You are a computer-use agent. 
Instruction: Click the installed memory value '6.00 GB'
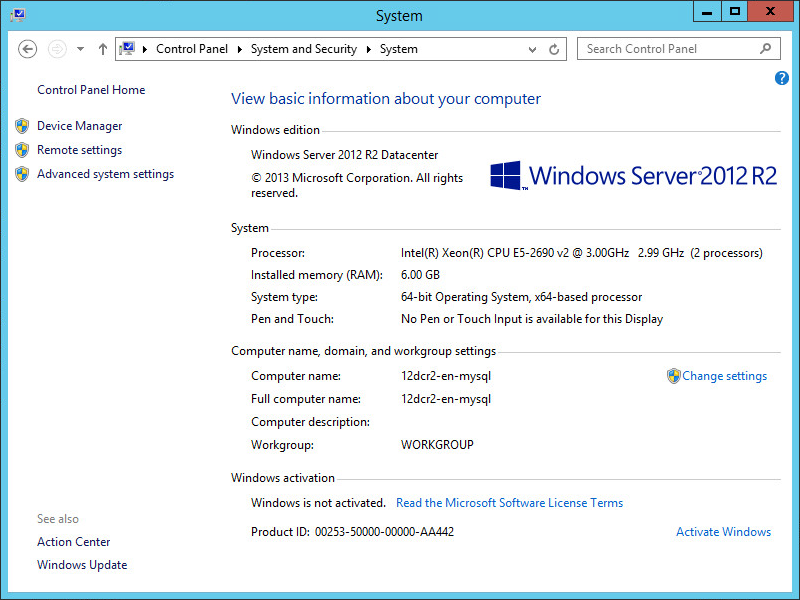[x=420, y=275]
